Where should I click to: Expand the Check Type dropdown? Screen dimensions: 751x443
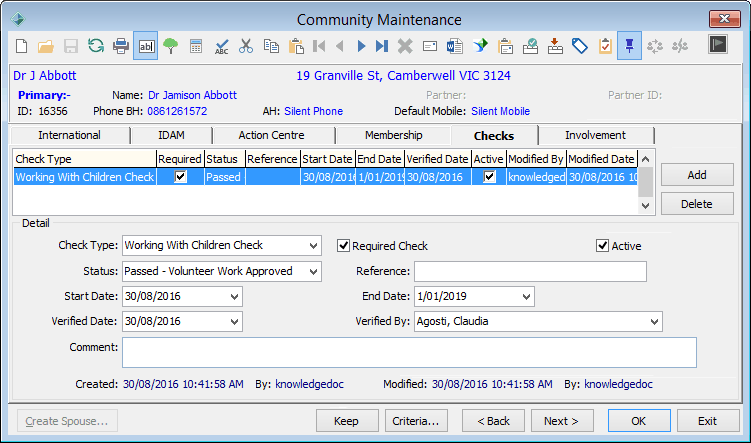pyautogui.click(x=313, y=246)
